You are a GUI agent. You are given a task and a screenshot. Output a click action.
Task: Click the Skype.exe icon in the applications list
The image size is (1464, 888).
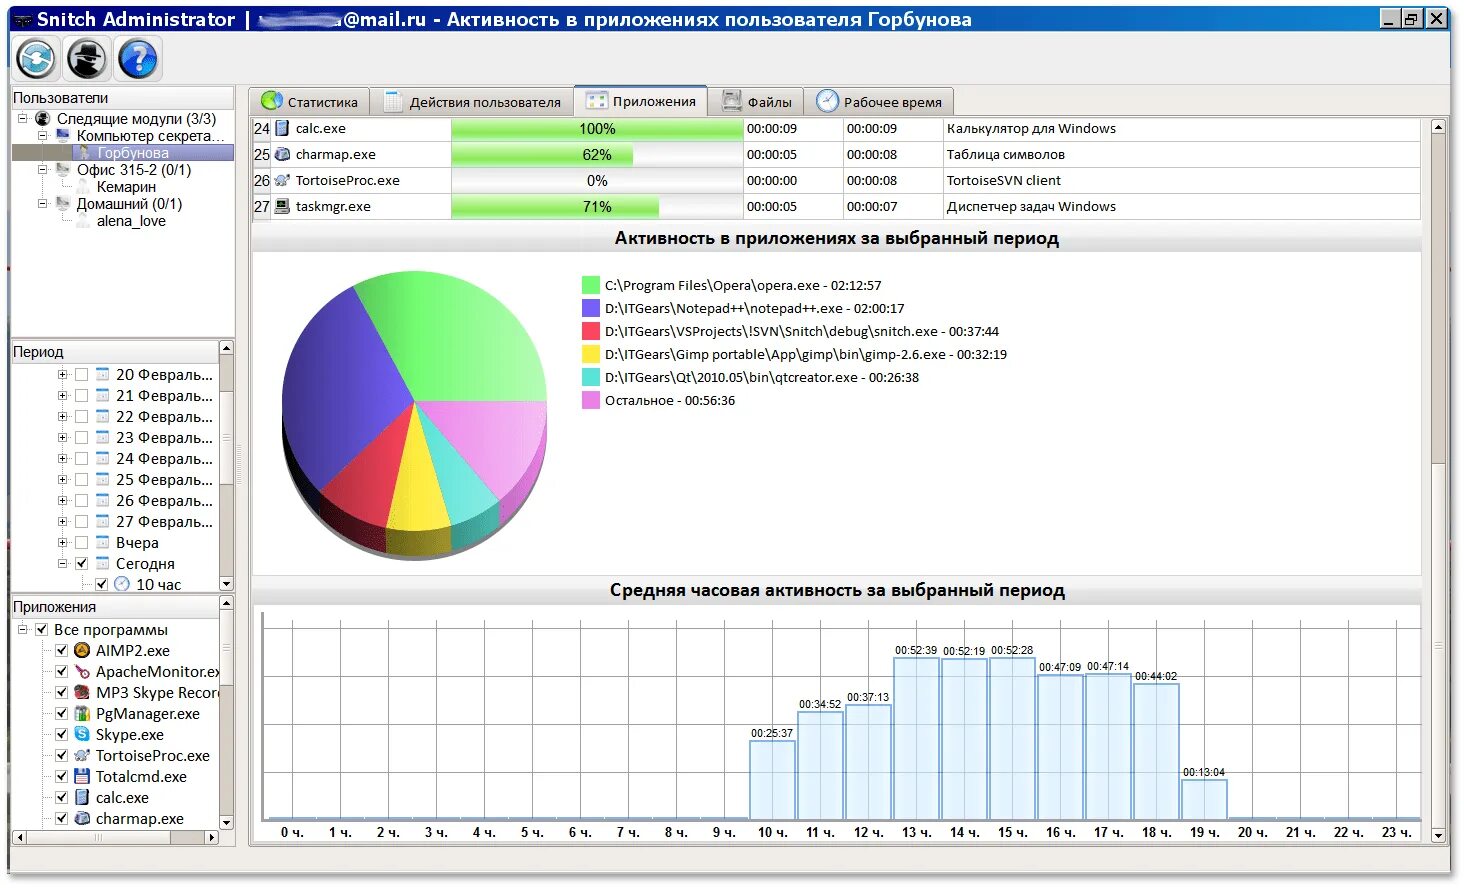click(82, 734)
